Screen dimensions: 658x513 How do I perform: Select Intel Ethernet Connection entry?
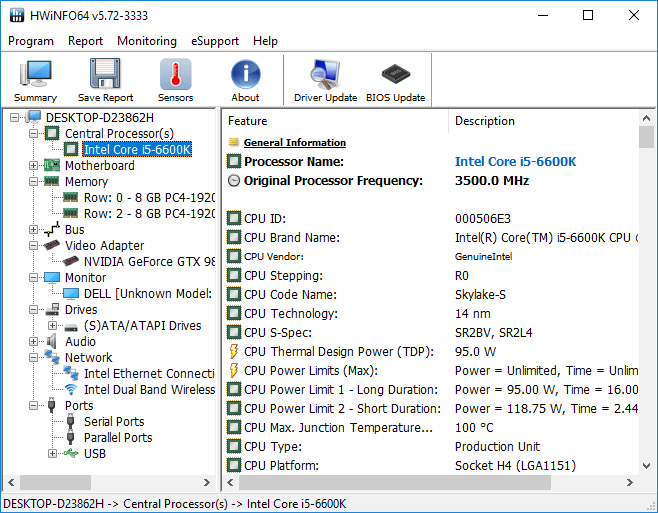149,373
